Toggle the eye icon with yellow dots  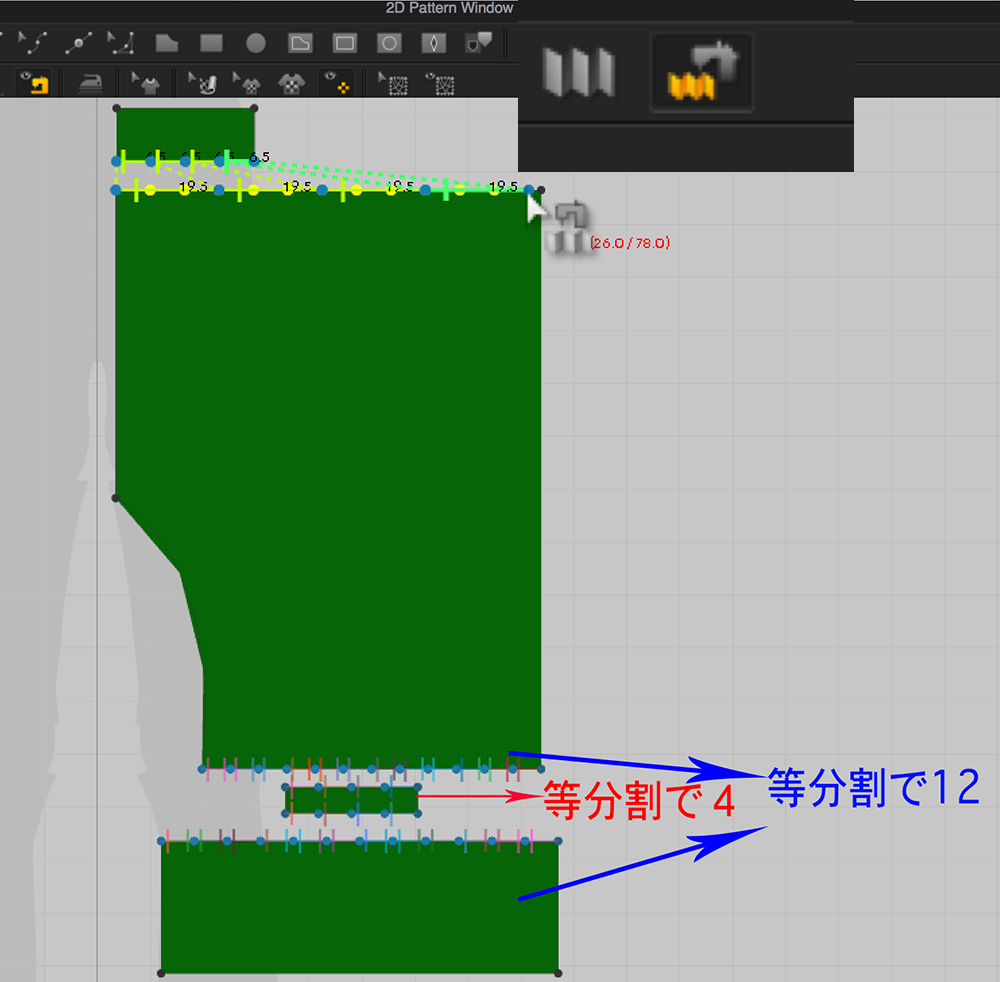coord(335,84)
